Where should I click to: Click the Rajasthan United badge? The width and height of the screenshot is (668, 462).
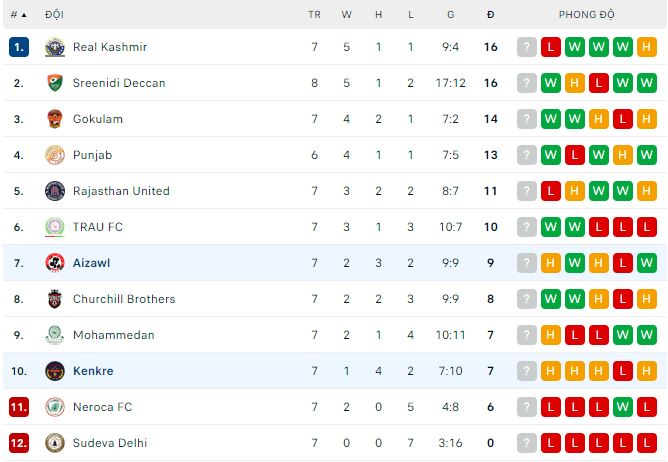pos(55,191)
